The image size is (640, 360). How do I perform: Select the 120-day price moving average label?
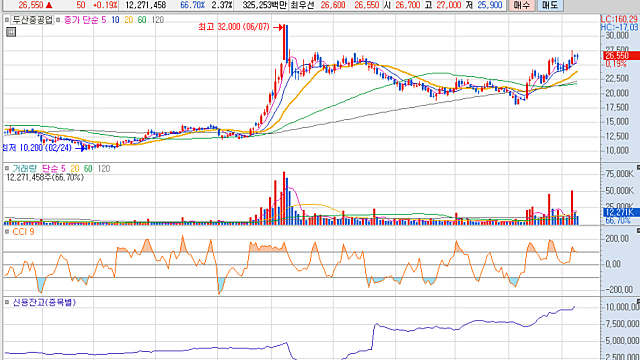pyautogui.click(x=158, y=20)
